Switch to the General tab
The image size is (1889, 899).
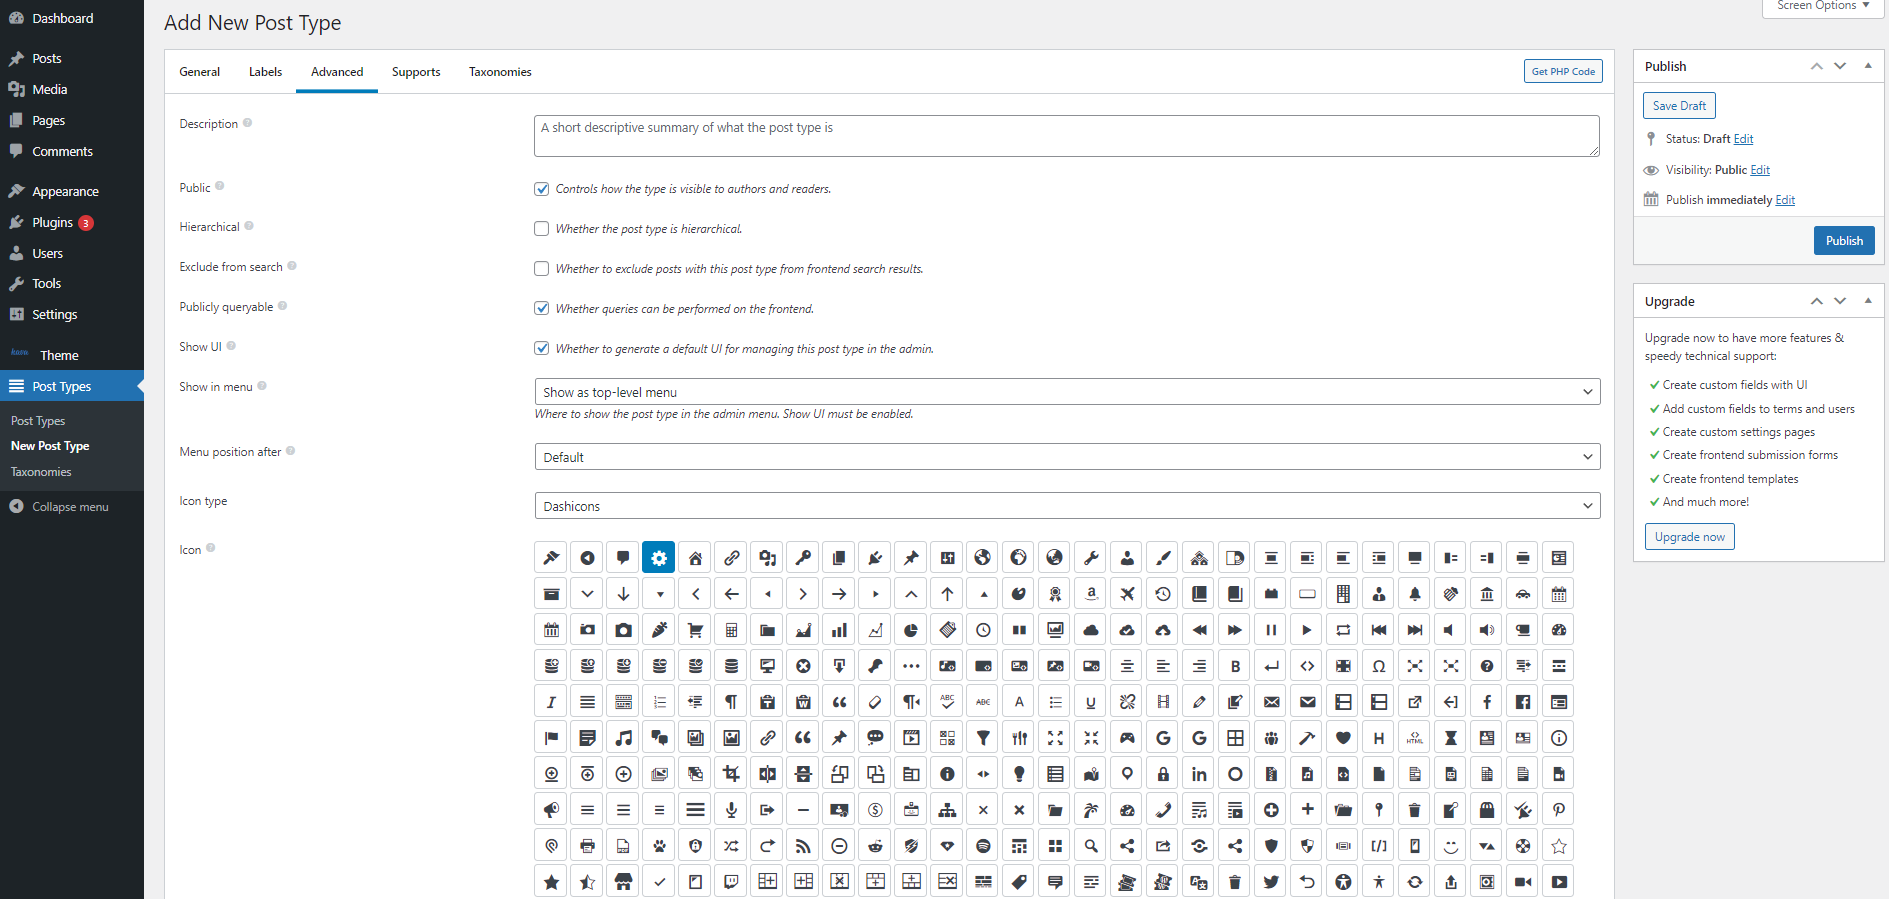(x=200, y=72)
